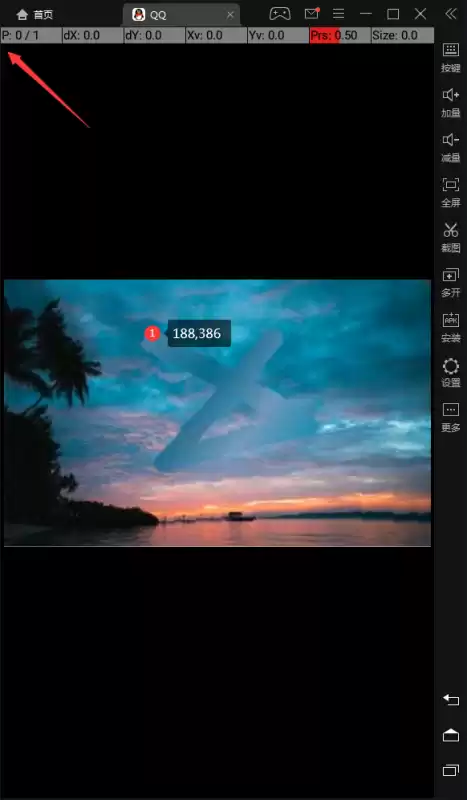Close the QQ tab
Screen dimensions: 467x800
point(230,15)
